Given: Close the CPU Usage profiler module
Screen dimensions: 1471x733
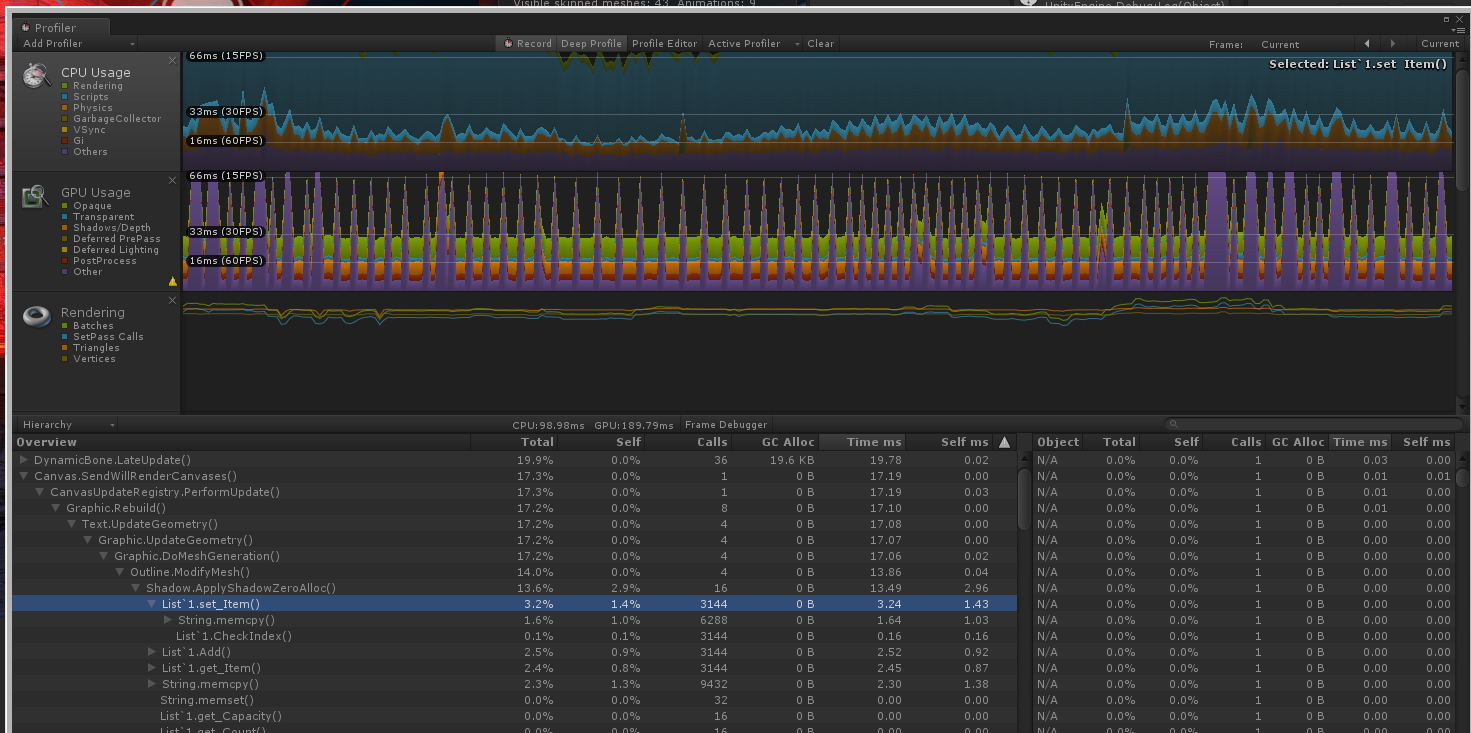Looking at the screenshot, I should [x=172, y=61].
